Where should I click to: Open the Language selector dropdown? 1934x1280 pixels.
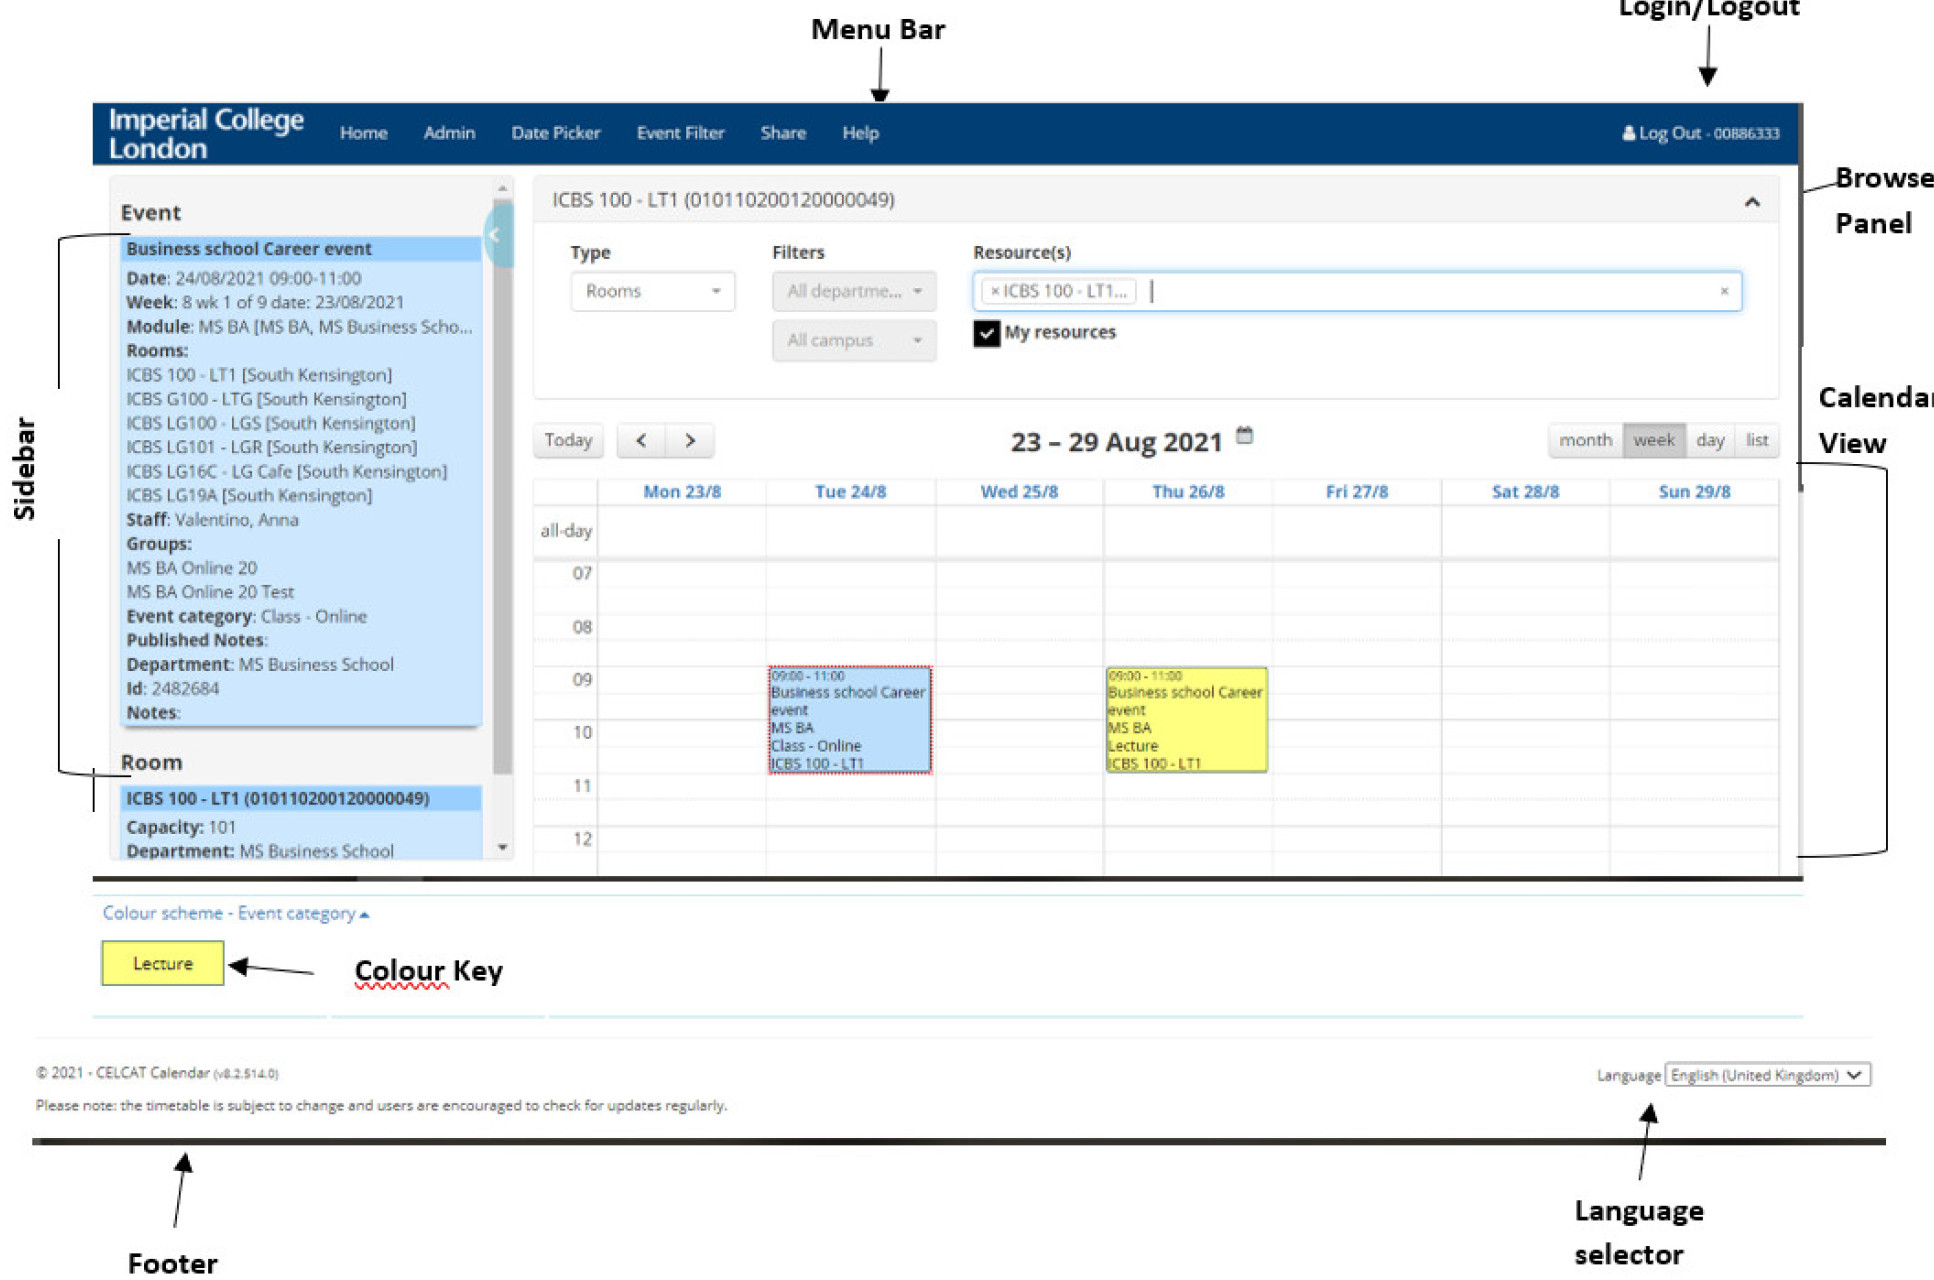tap(1766, 1075)
